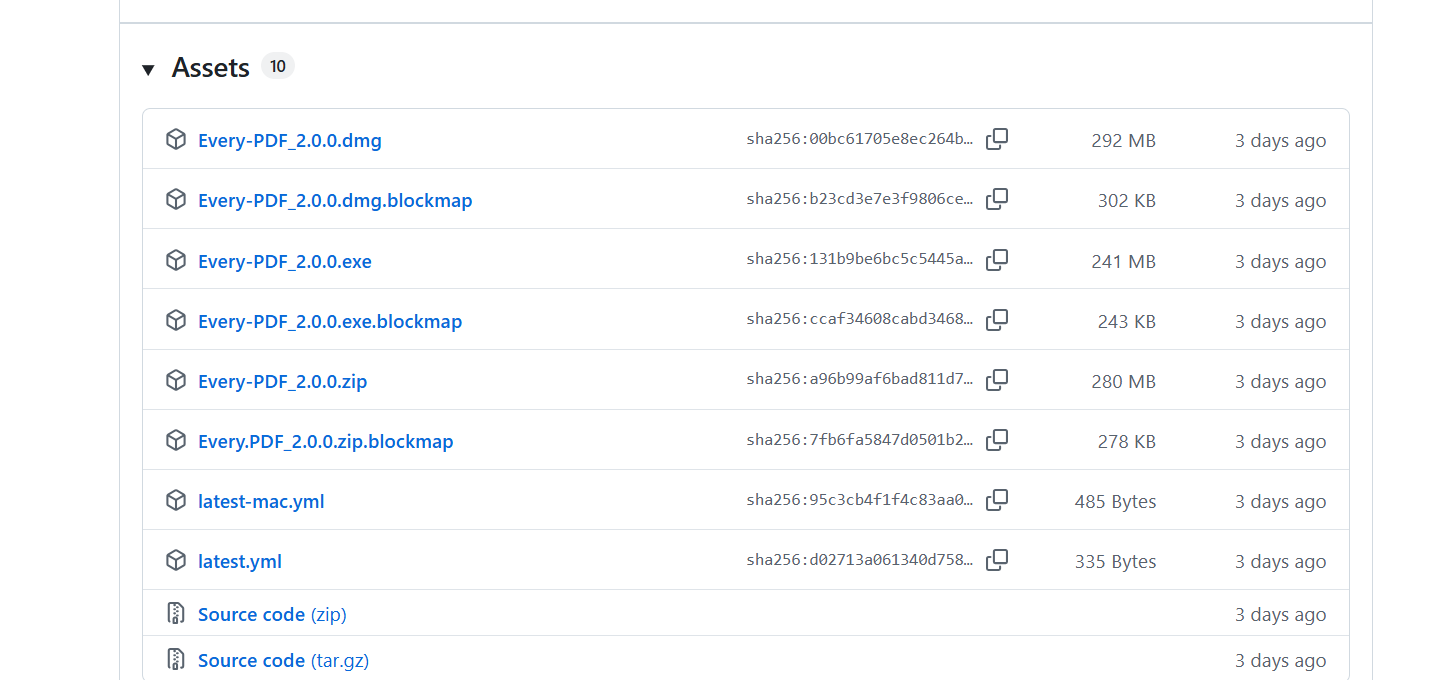Click the package icon beside Every-PDF_2.0.0.dmg
The height and width of the screenshot is (680, 1446).
click(176, 139)
